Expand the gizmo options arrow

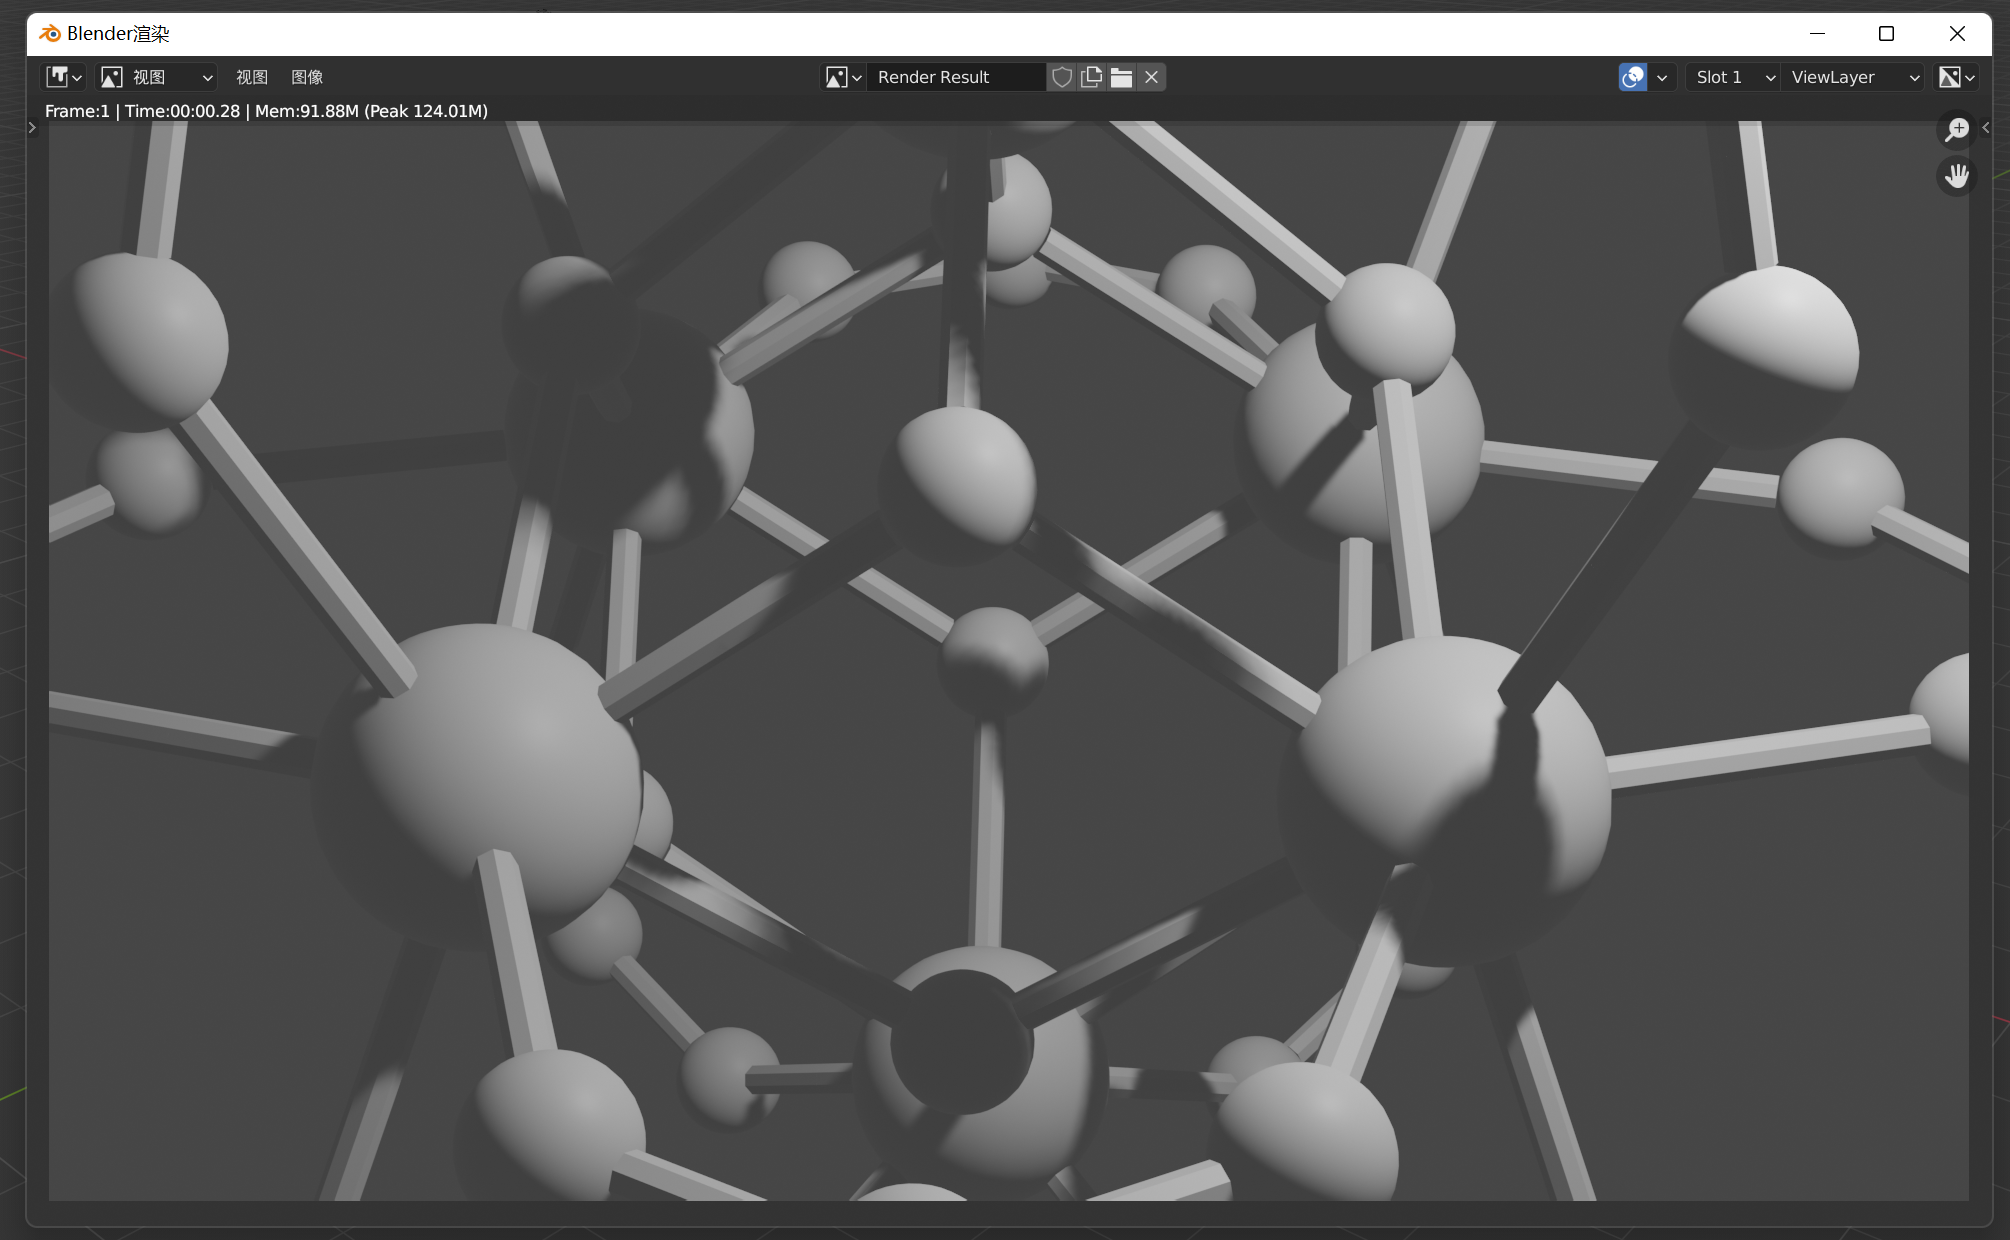[x=1662, y=77]
